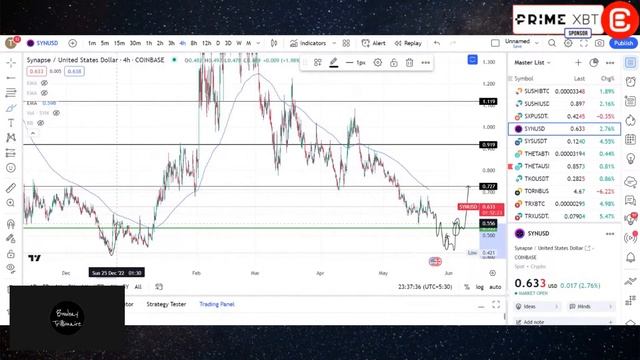
Task: Select the trend line drawing tool
Action: point(11,78)
